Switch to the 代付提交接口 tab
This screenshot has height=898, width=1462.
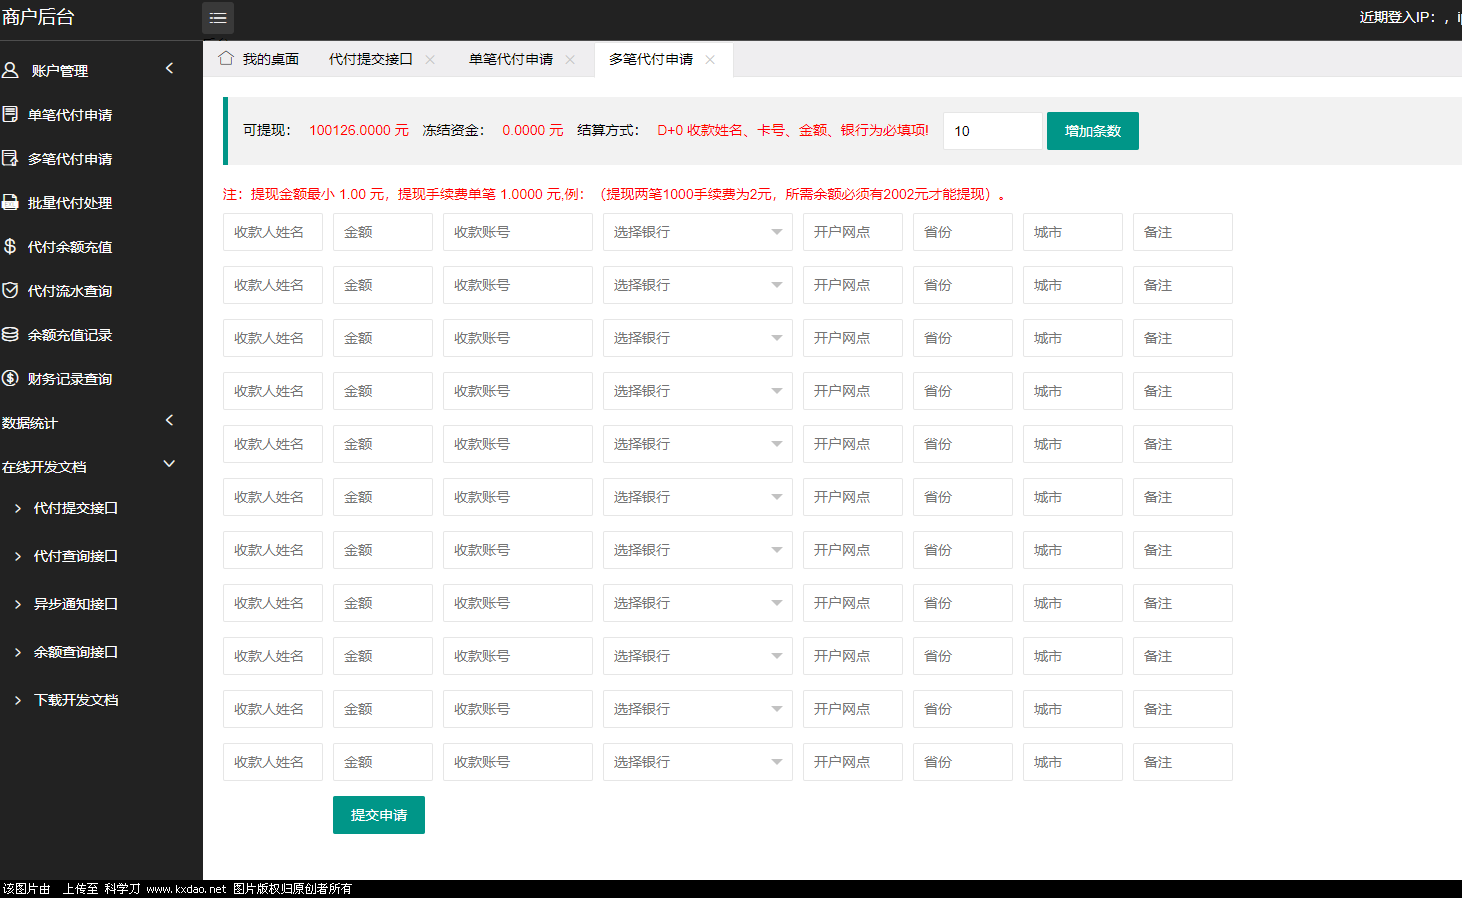370,59
